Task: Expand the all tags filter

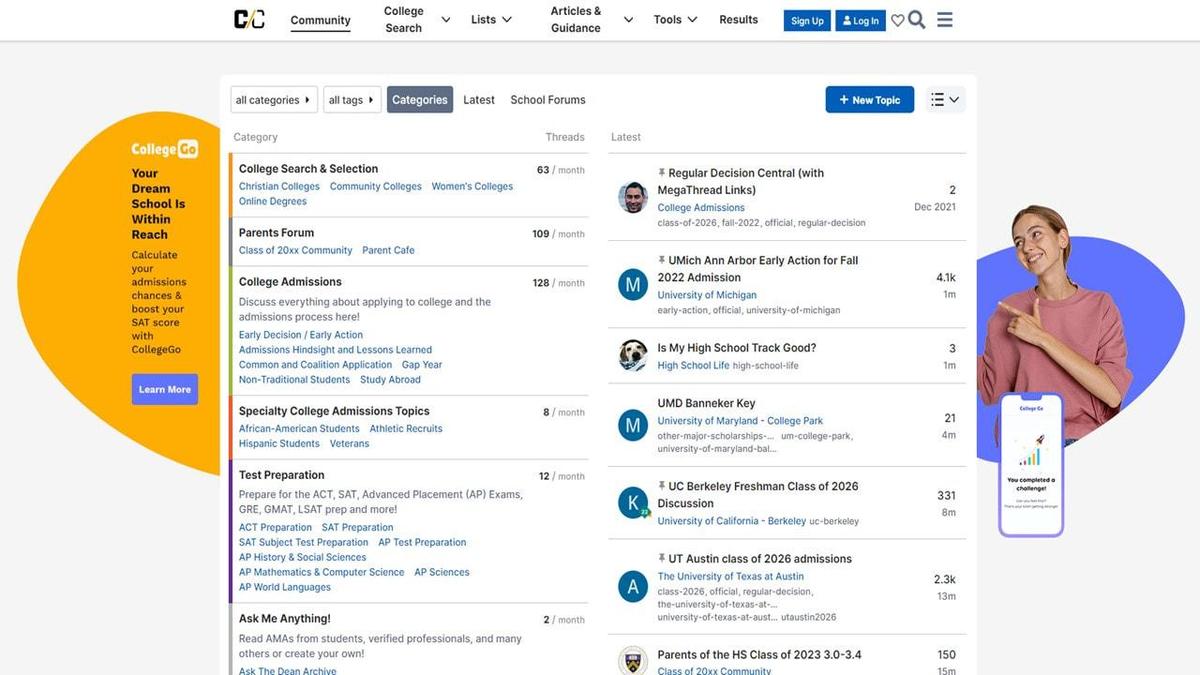Action: (x=352, y=100)
